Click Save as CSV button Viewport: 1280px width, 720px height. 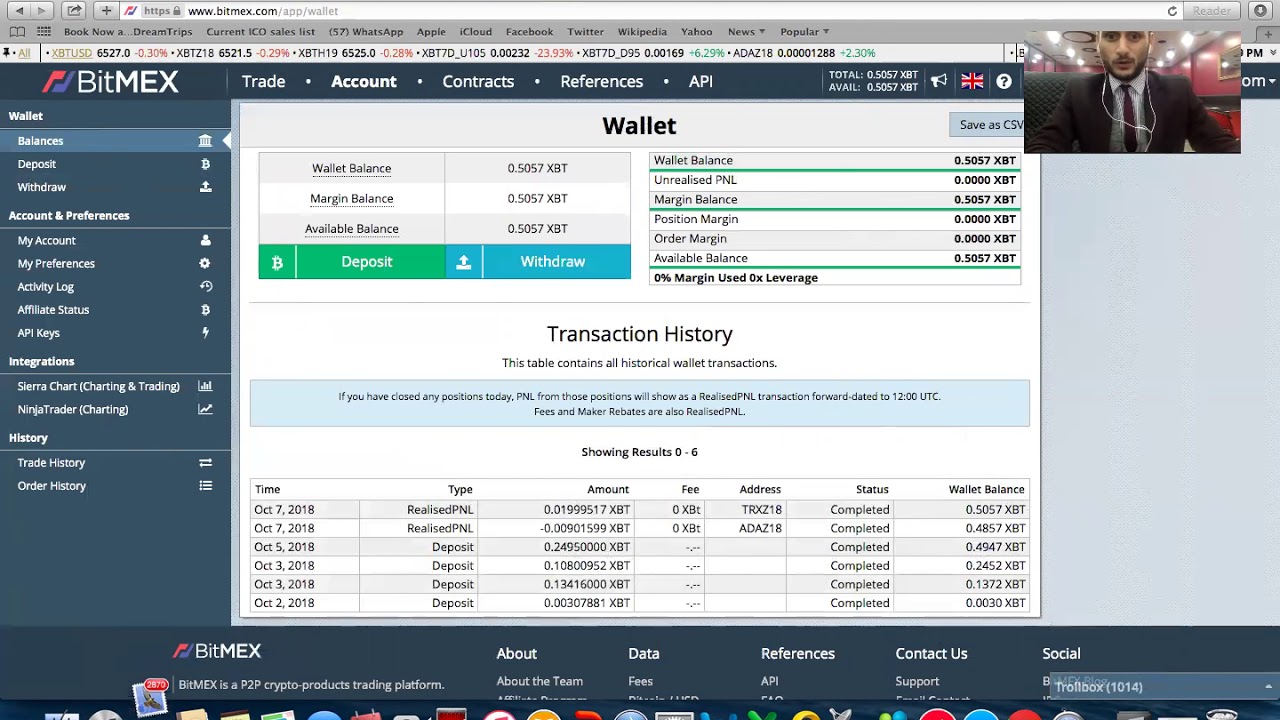[x=986, y=125]
